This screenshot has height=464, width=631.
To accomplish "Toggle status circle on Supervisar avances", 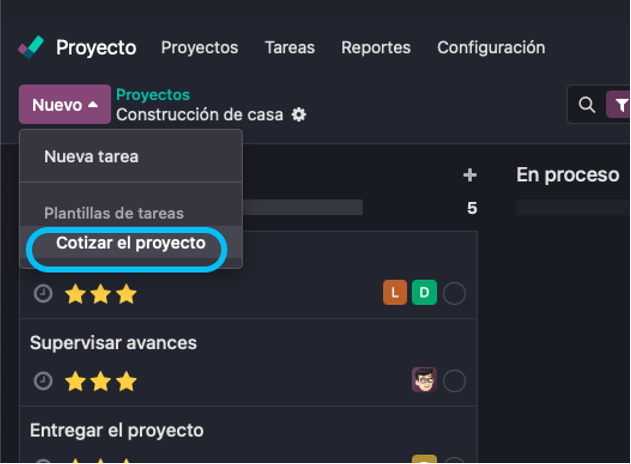I will point(454,381).
